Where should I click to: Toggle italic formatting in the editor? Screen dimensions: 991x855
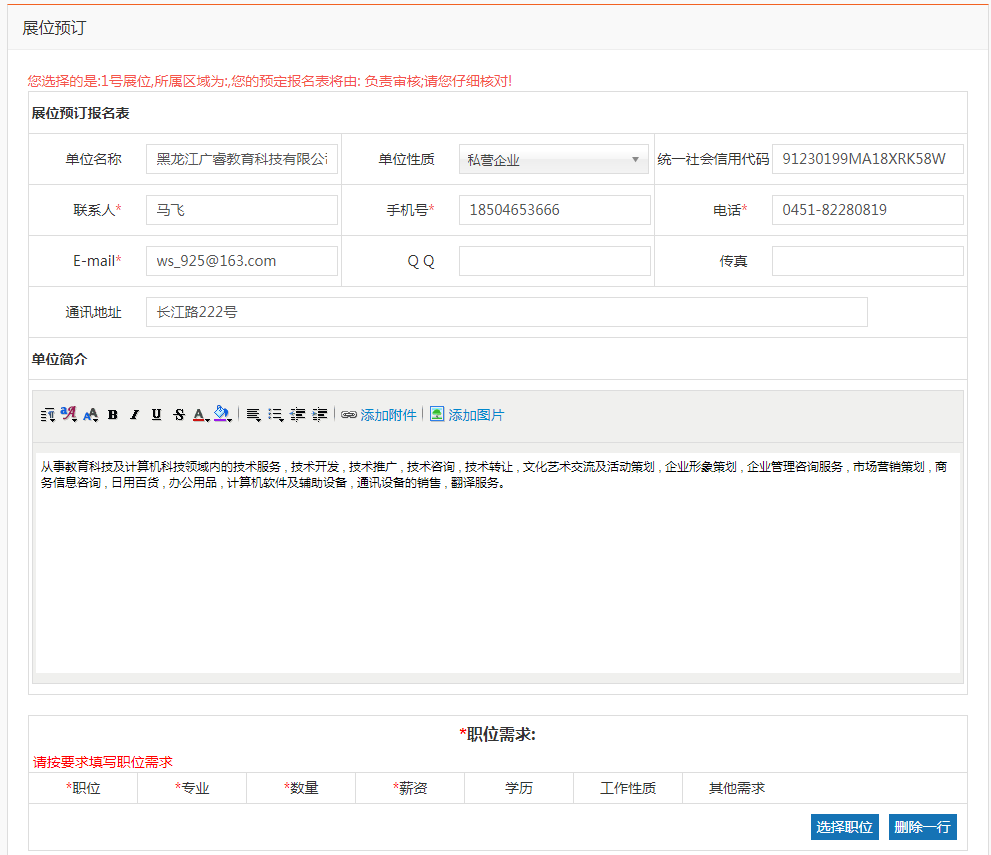pos(134,415)
